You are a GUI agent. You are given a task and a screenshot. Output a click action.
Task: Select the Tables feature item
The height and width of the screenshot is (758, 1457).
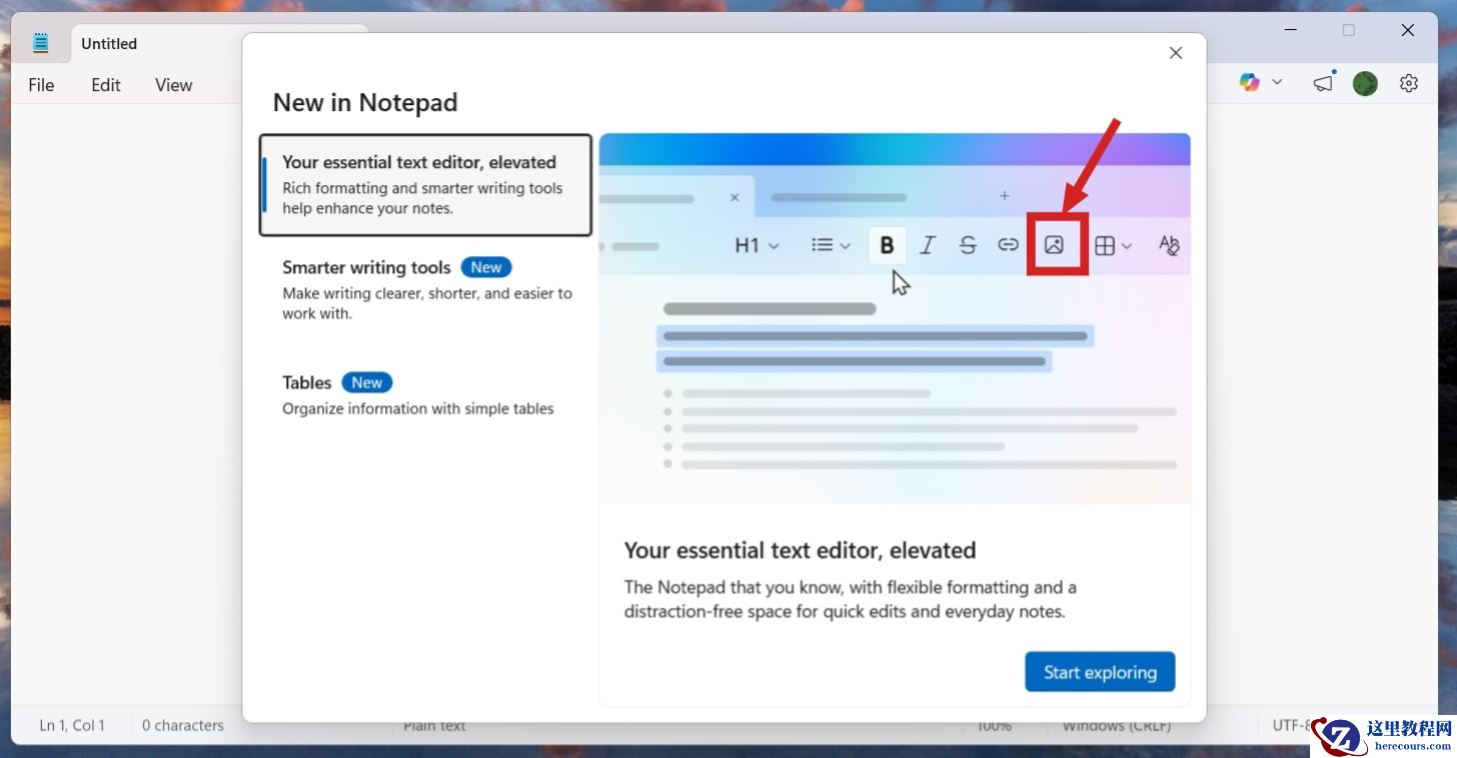pos(426,395)
